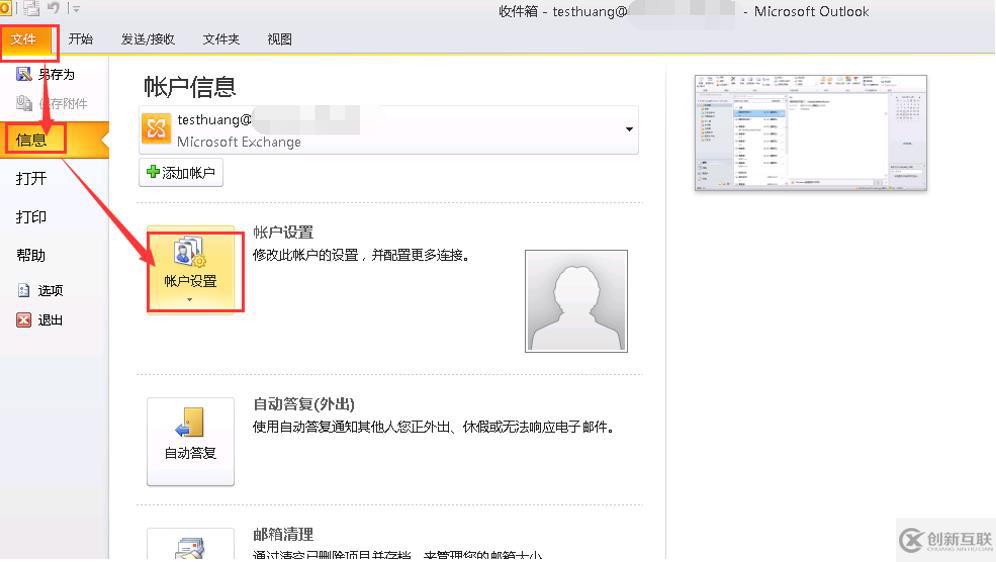Click the red 退出 exit icon
Image resolution: width=996 pixels, height=562 pixels.
(24, 320)
